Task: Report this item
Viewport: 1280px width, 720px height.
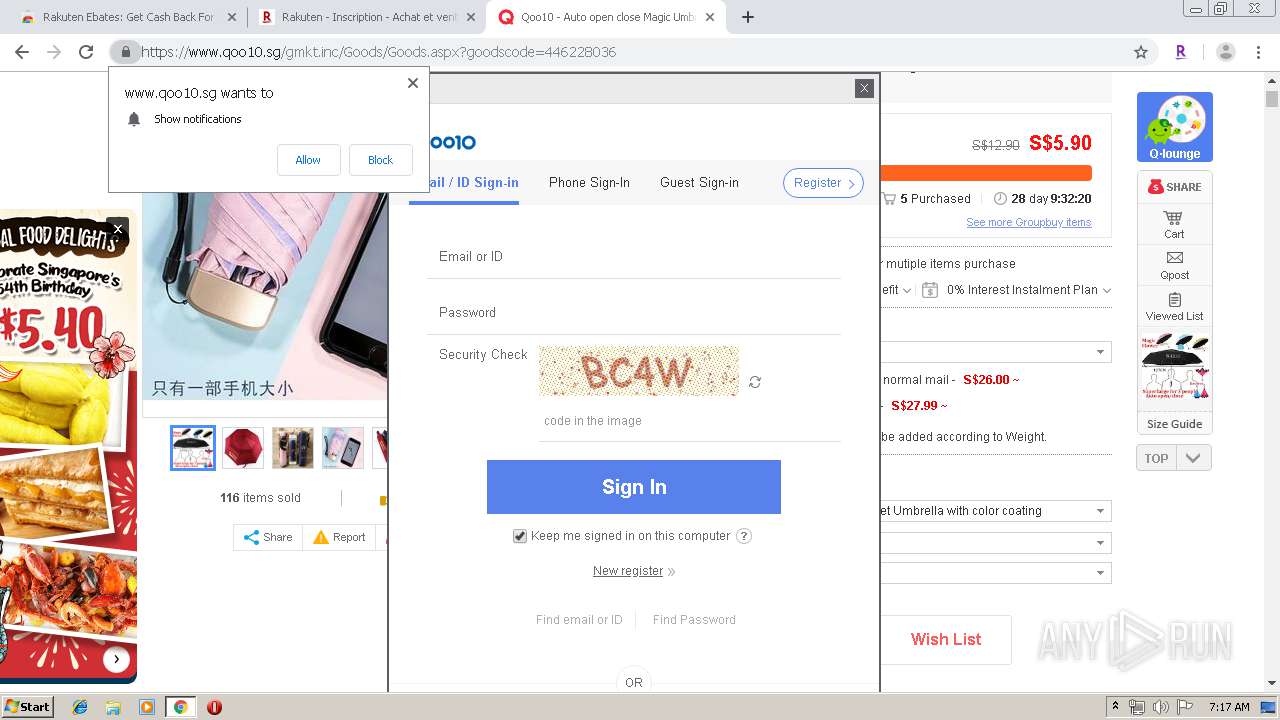Action: (339, 537)
